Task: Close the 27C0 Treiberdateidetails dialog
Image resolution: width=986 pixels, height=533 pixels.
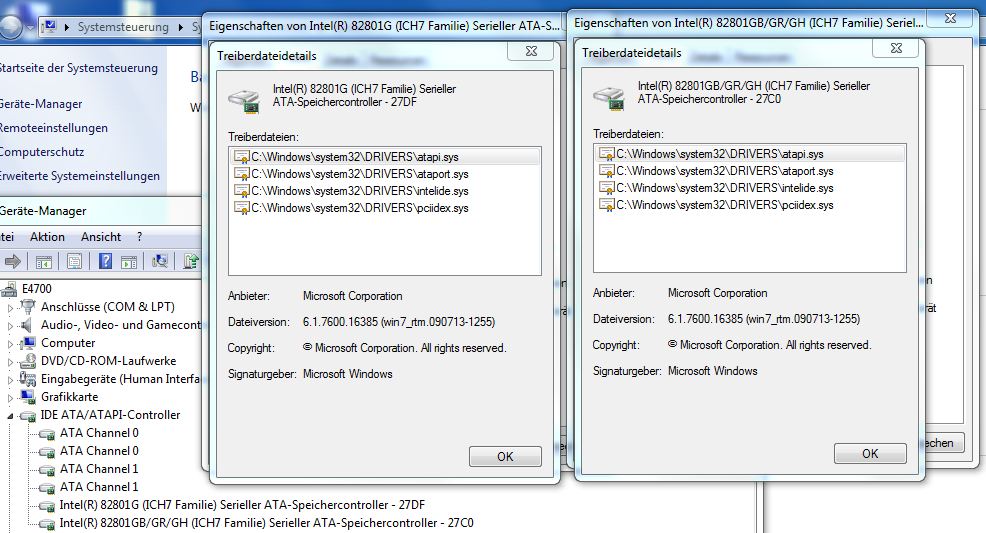Action: 896,48
